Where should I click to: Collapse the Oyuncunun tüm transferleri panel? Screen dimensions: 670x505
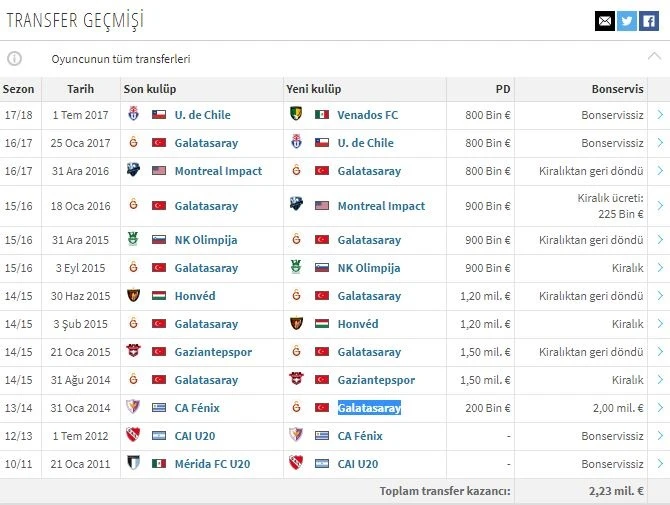tap(655, 58)
